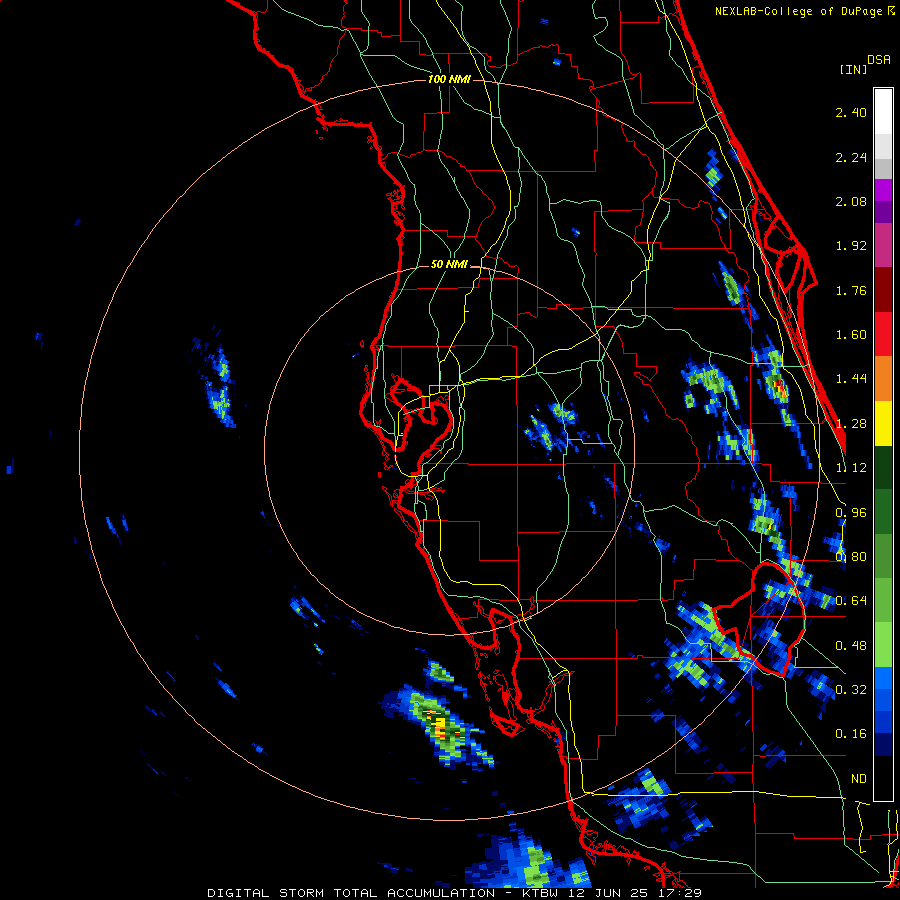Image resolution: width=900 pixels, height=900 pixels.
Task: Click the yellow-red storm core offshore southwest
Action: click(441, 728)
